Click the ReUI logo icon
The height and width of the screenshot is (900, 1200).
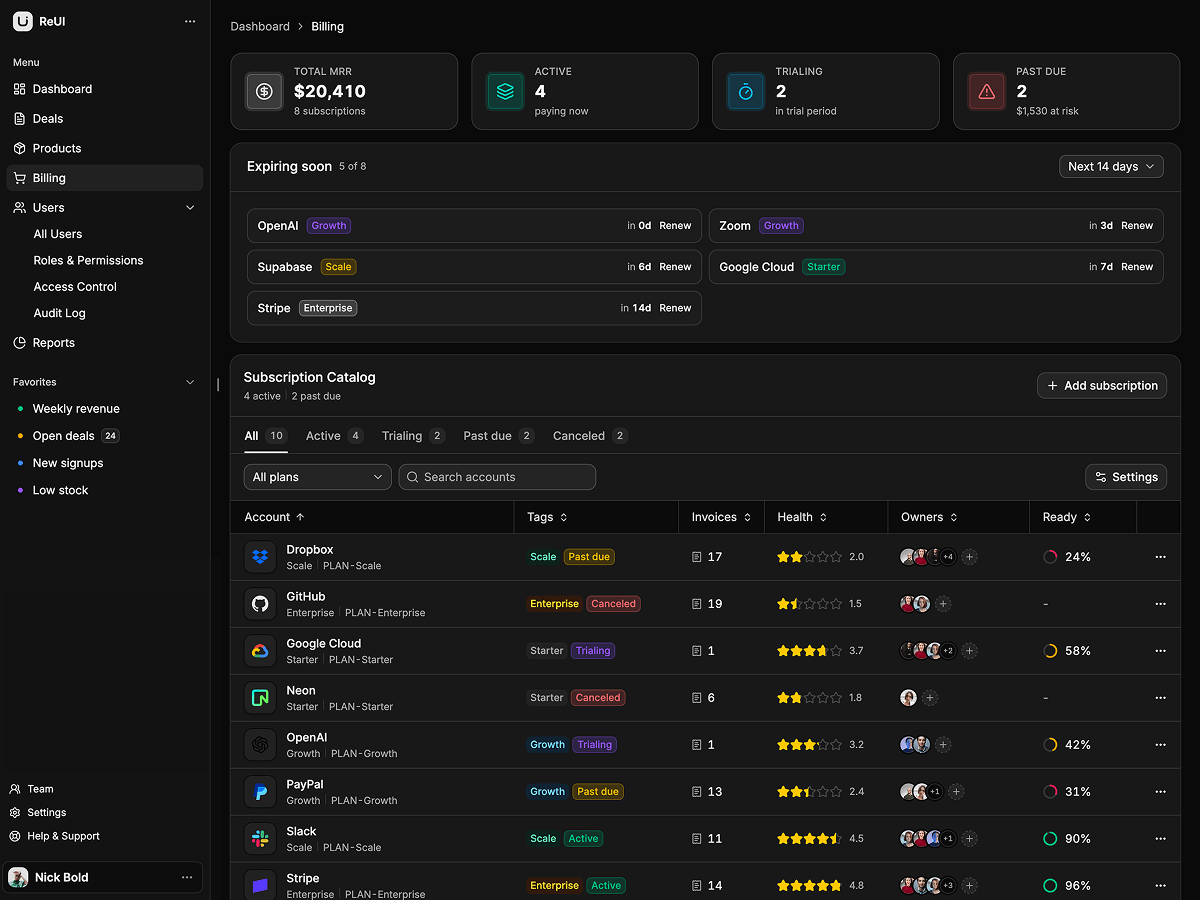22,21
